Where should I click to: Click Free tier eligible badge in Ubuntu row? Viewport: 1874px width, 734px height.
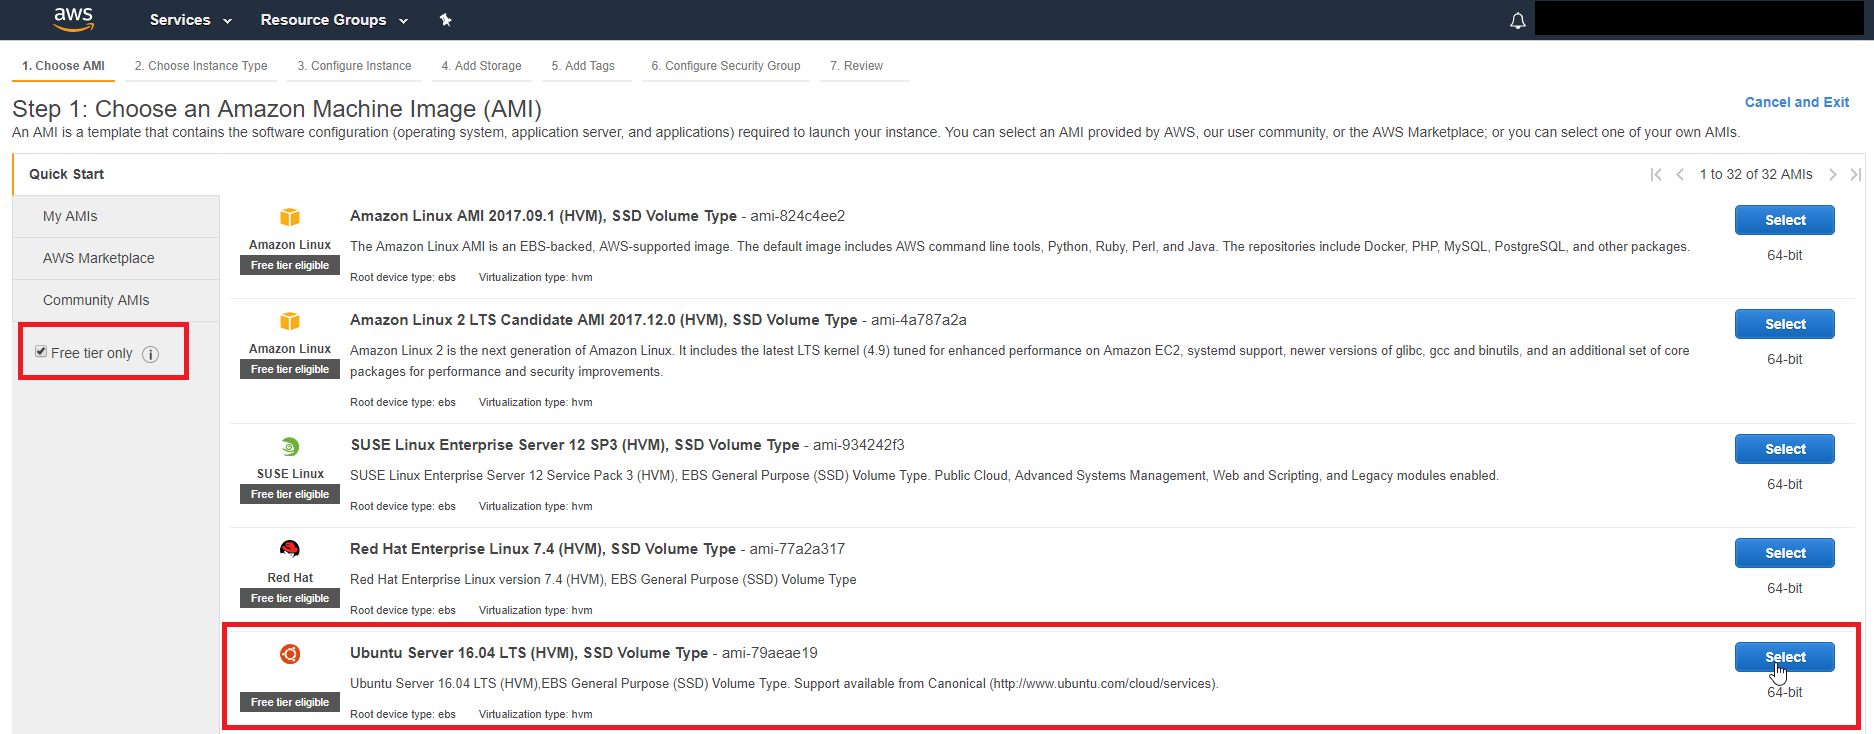(290, 702)
